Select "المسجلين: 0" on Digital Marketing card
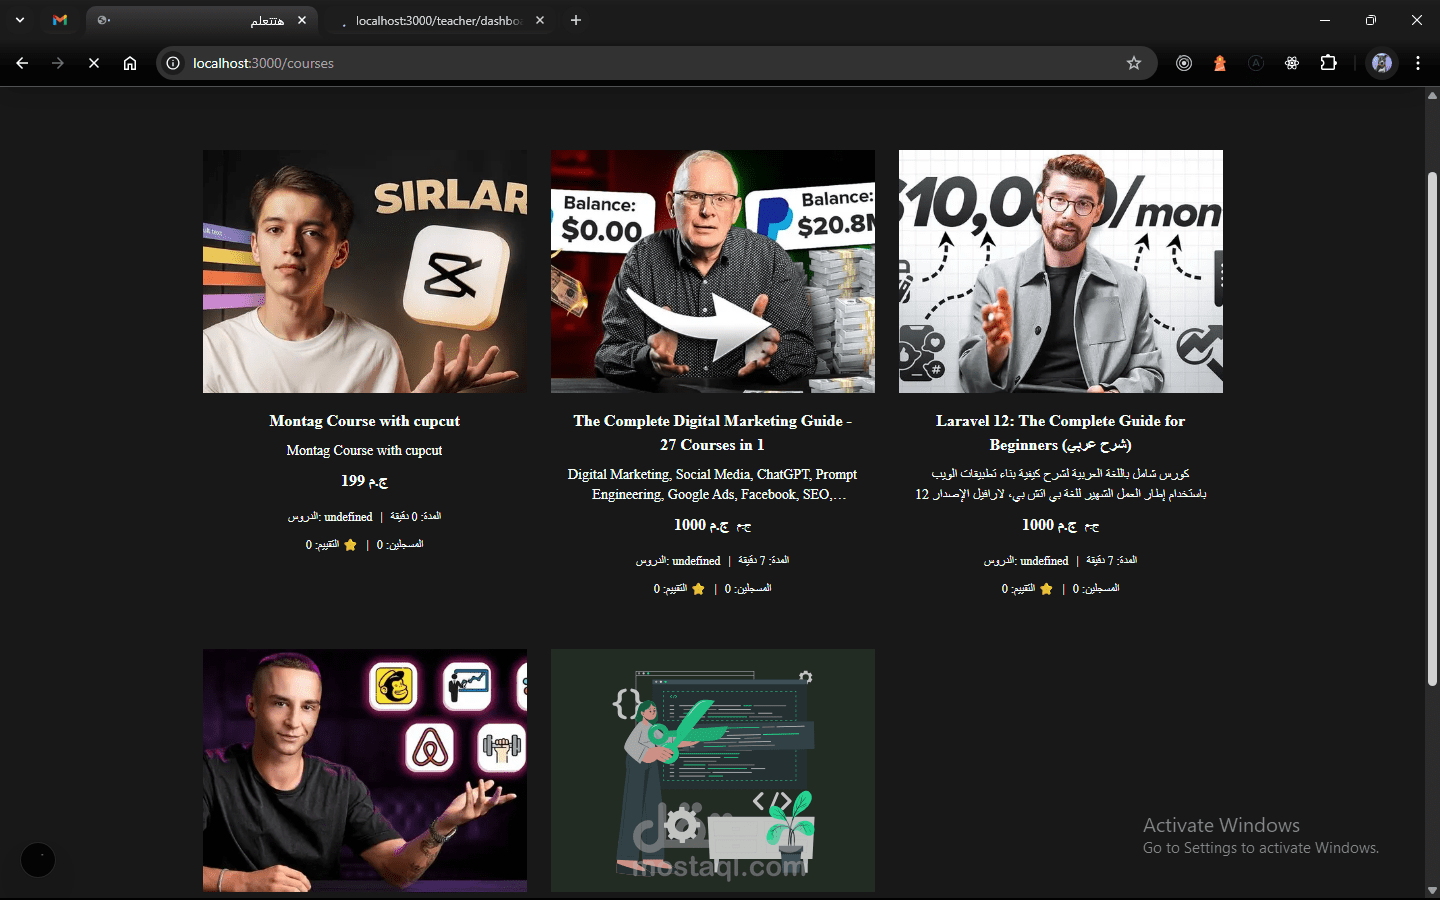Viewport: 1440px width, 900px height. coord(748,589)
